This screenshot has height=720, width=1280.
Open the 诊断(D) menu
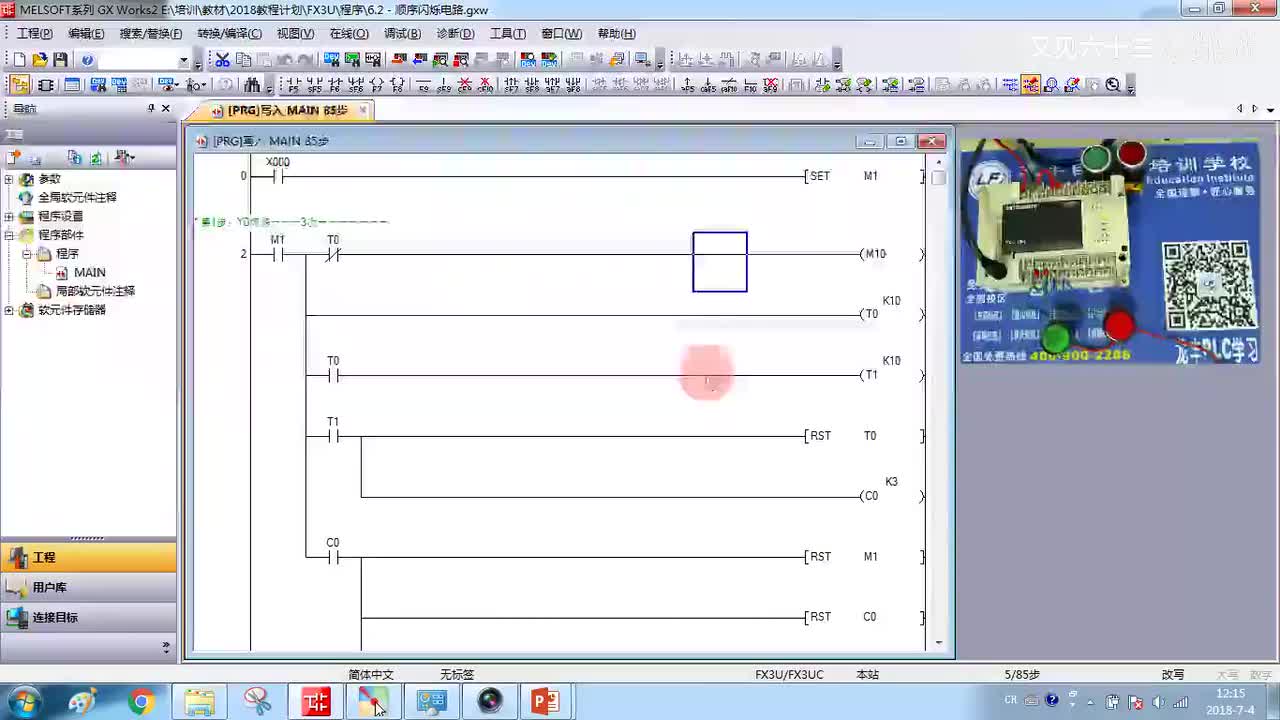point(455,33)
